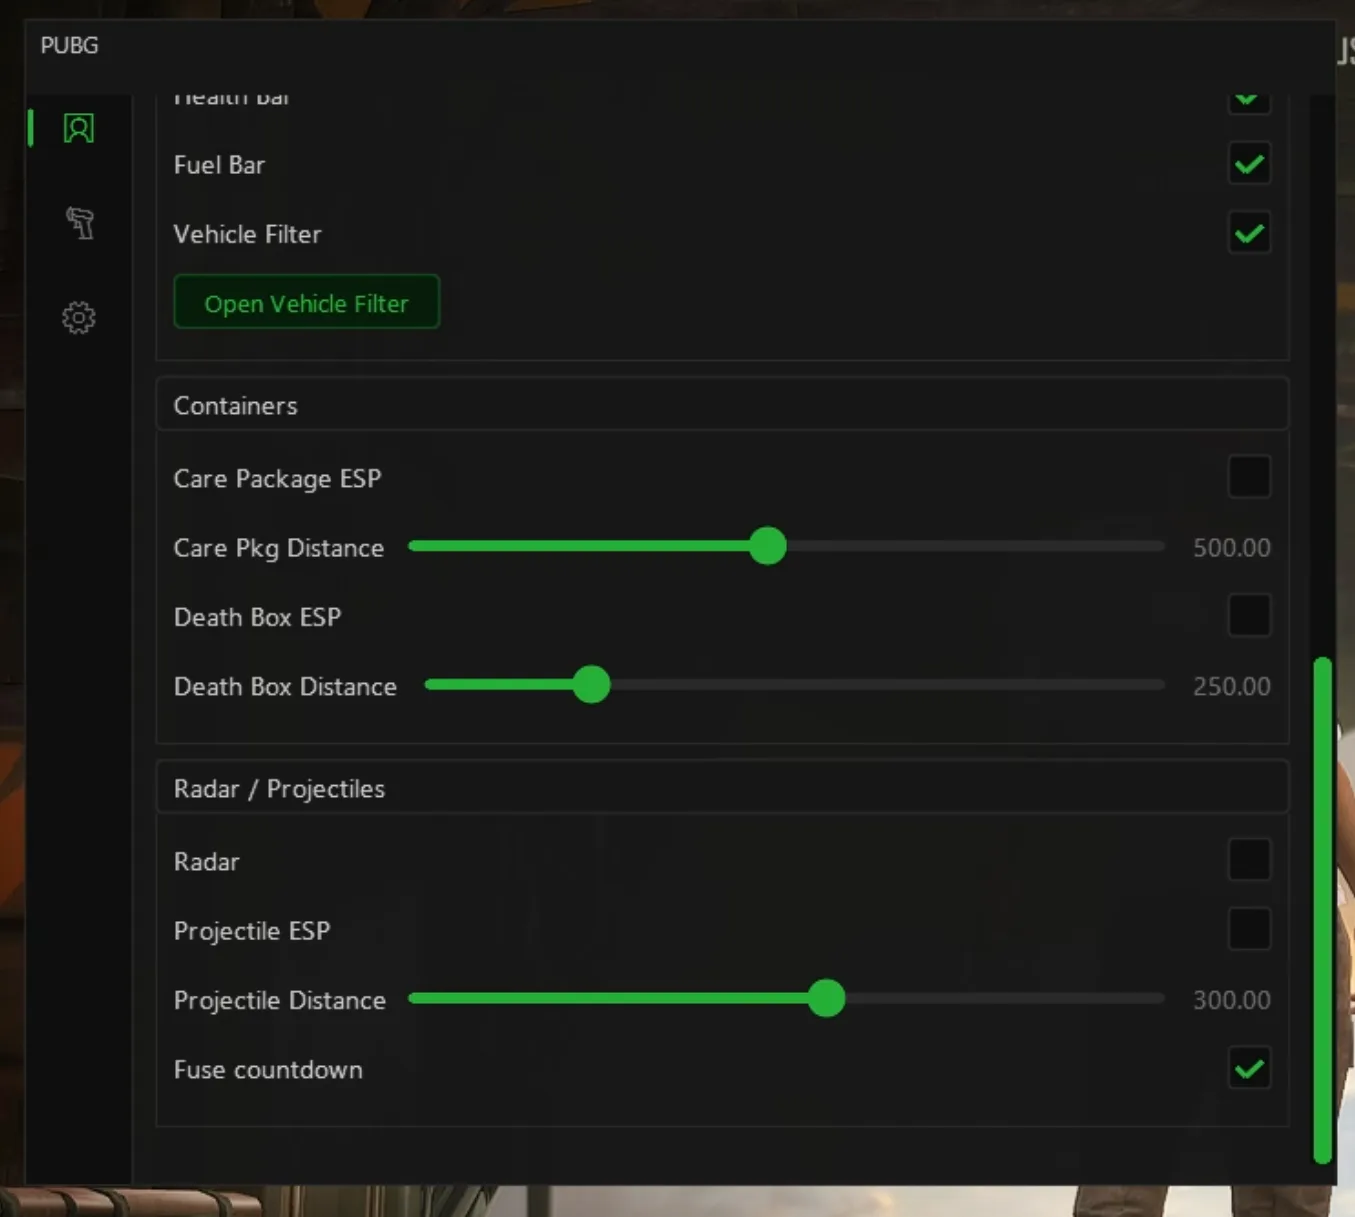
Task: Enable the Care Package ESP checkbox
Action: click(1249, 477)
